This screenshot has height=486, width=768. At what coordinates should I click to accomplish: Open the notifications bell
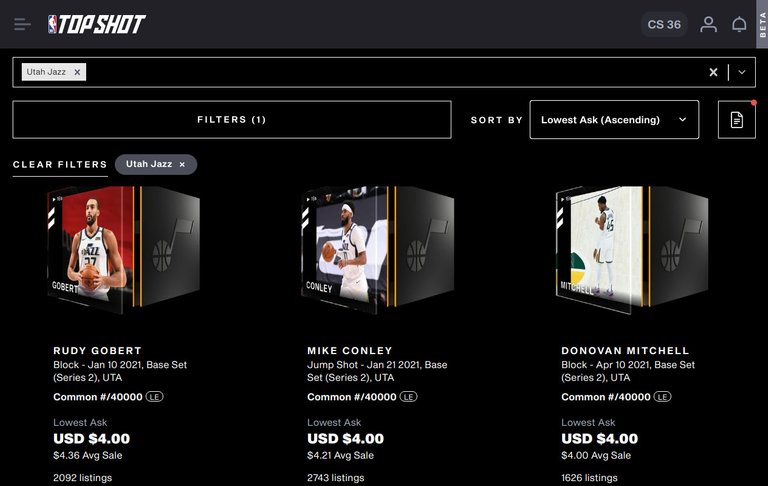tap(739, 24)
